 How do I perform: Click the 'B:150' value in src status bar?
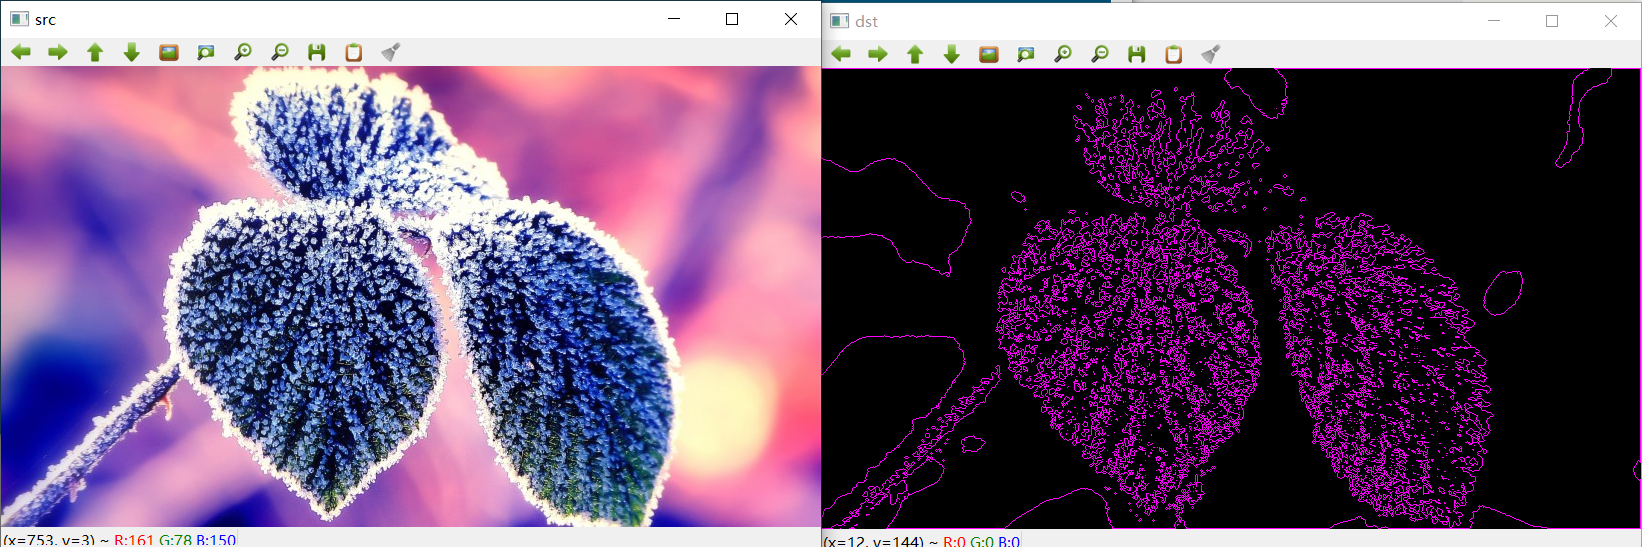(216, 540)
